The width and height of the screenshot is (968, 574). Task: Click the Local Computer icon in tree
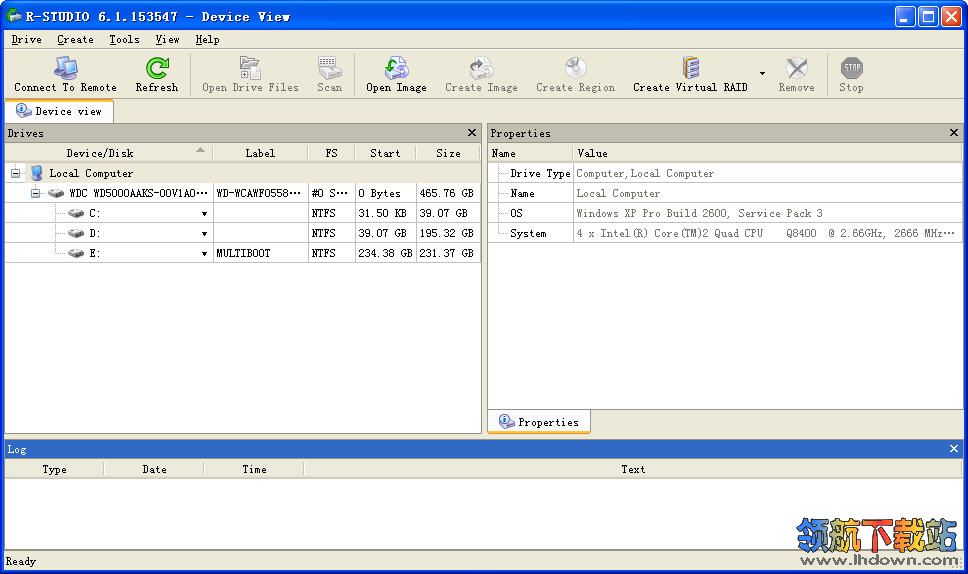(x=37, y=173)
